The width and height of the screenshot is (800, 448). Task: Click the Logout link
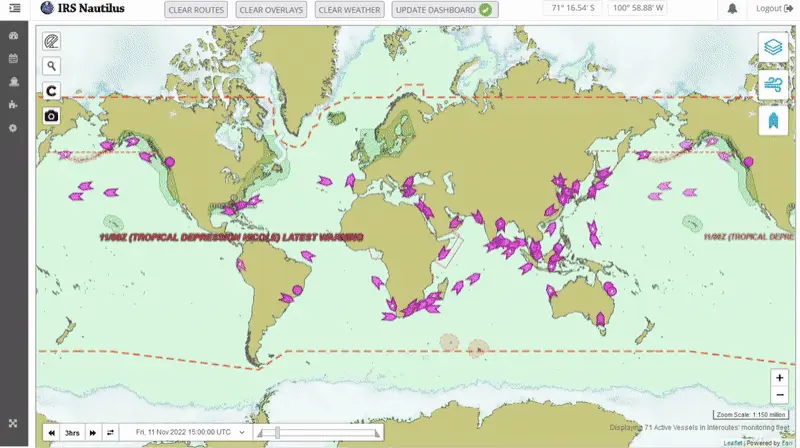click(772, 9)
